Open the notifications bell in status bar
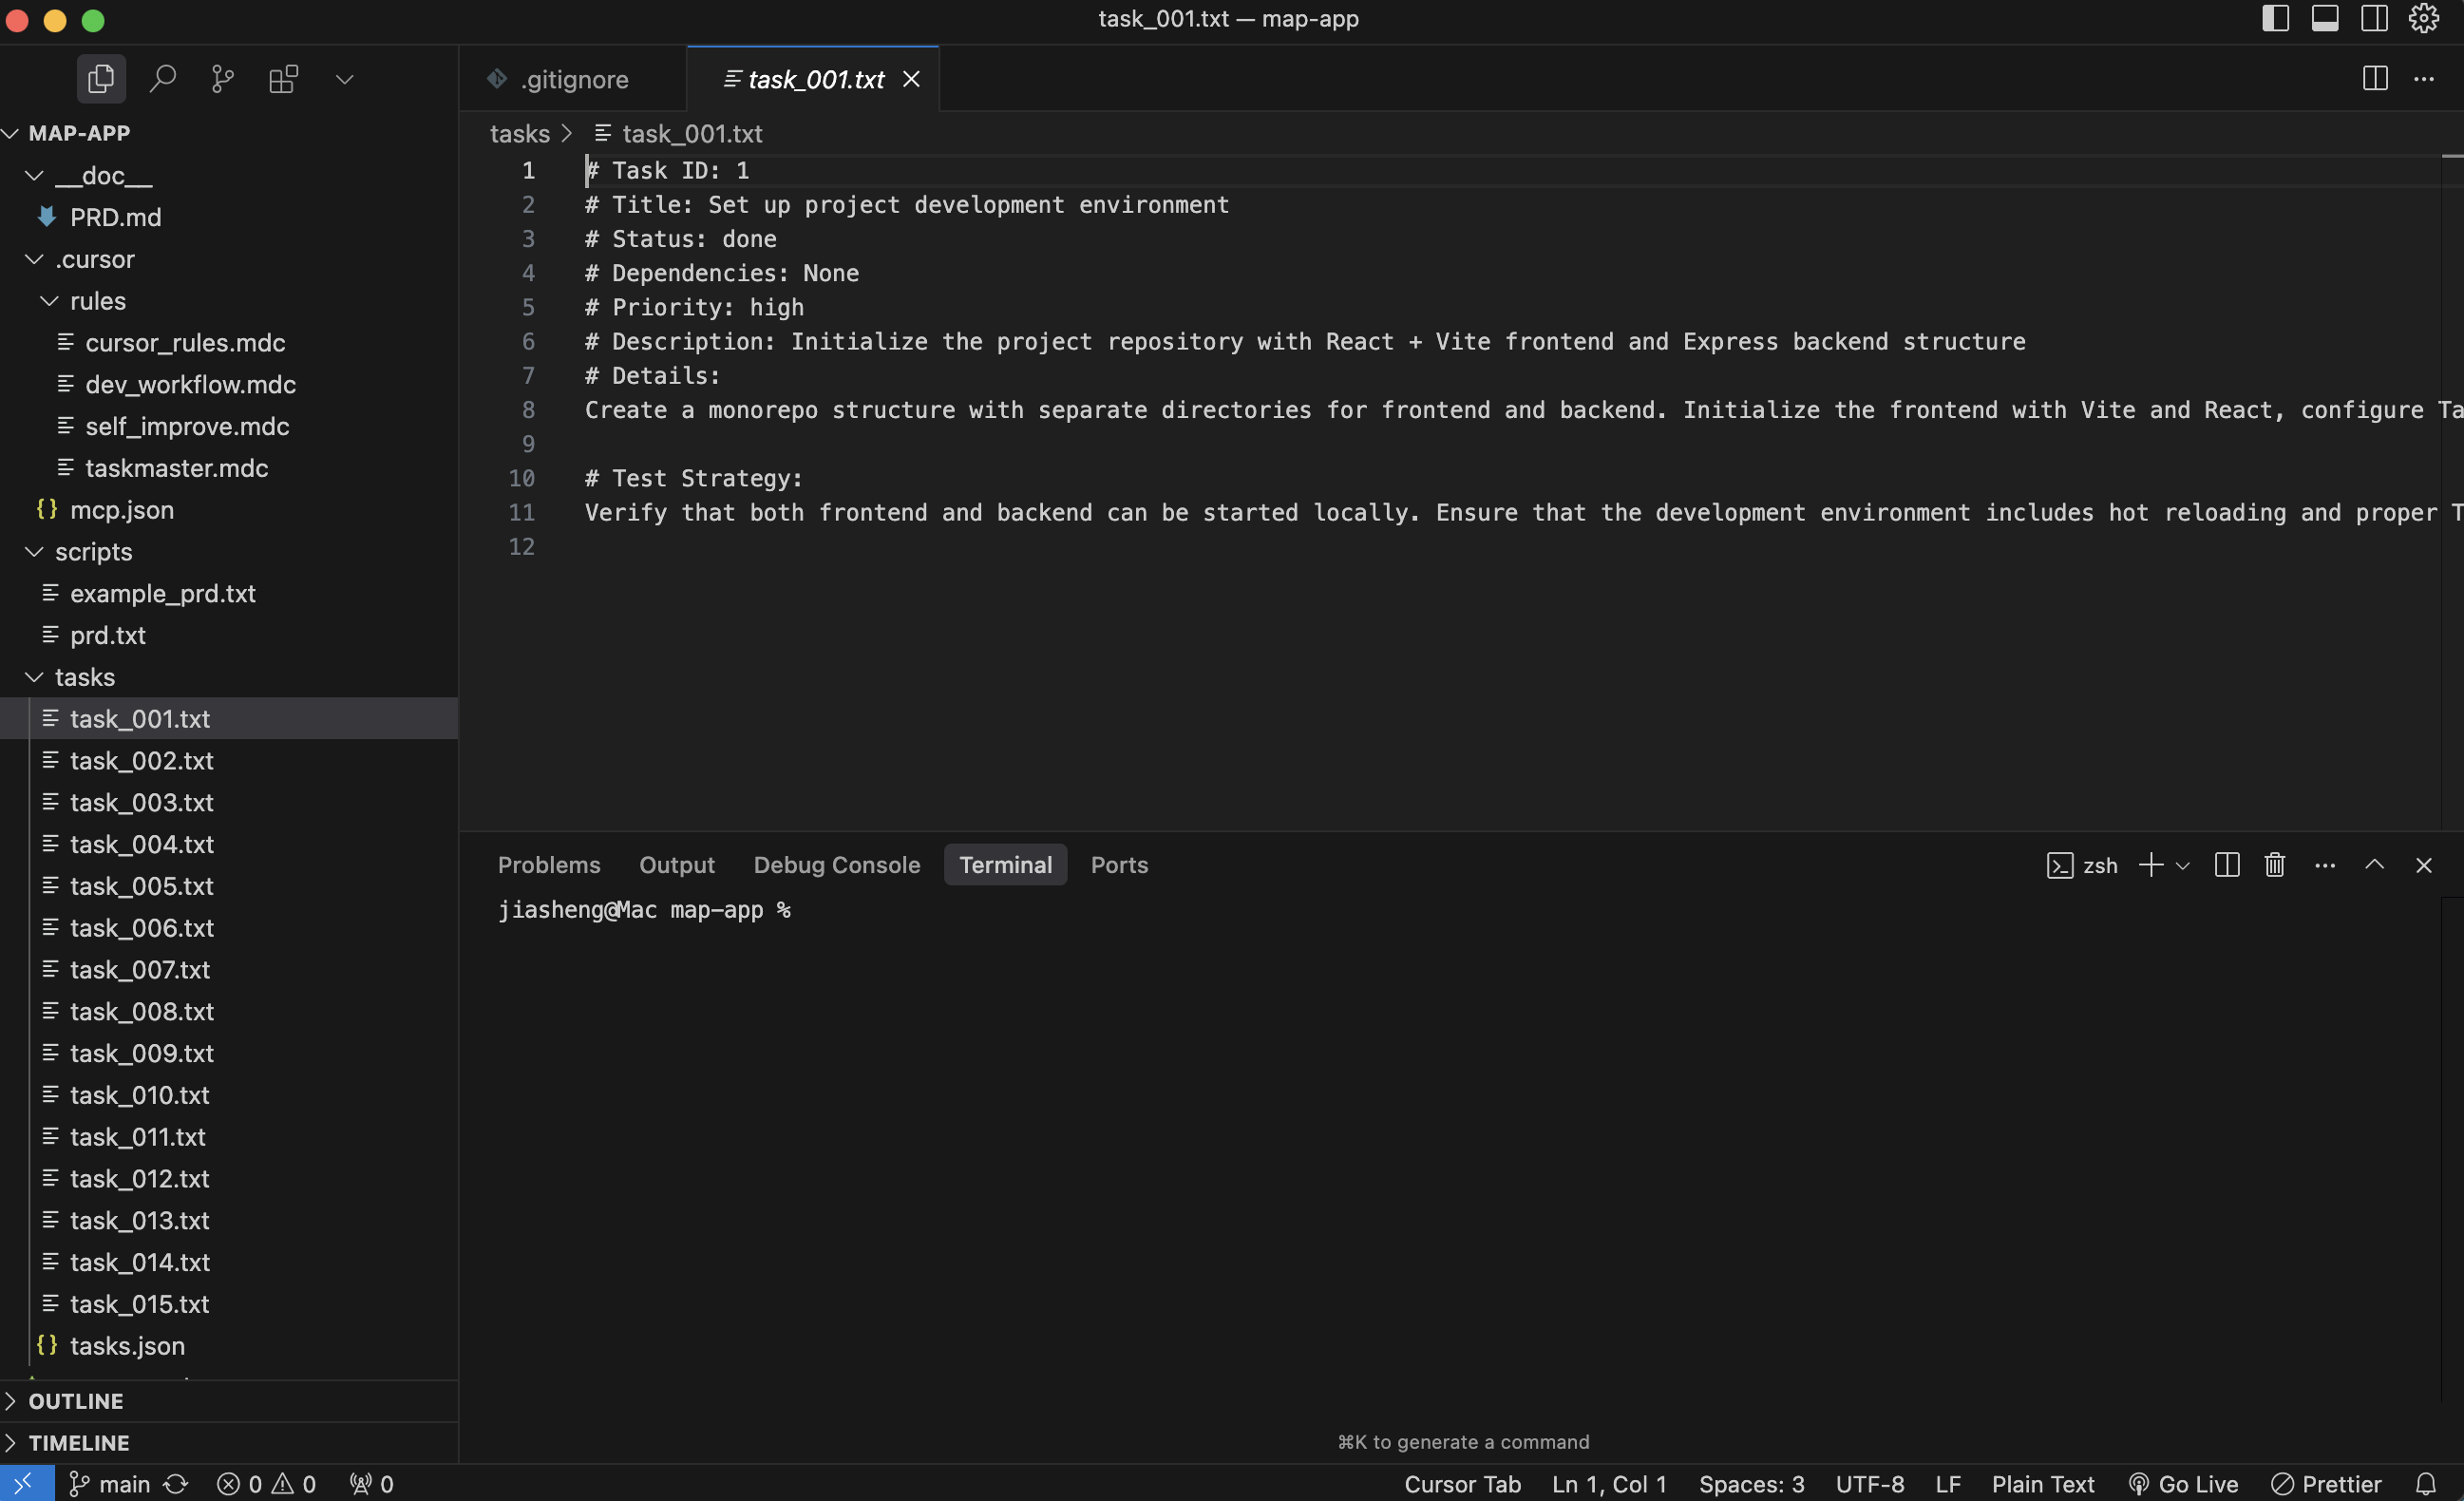Image resolution: width=2464 pixels, height=1501 pixels. 2426,1484
